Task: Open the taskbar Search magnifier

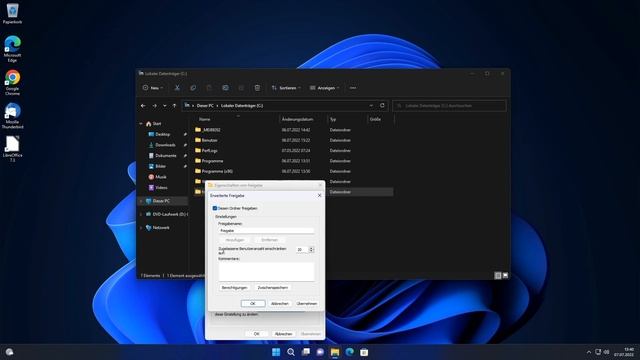Action: pyautogui.click(x=291, y=352)
